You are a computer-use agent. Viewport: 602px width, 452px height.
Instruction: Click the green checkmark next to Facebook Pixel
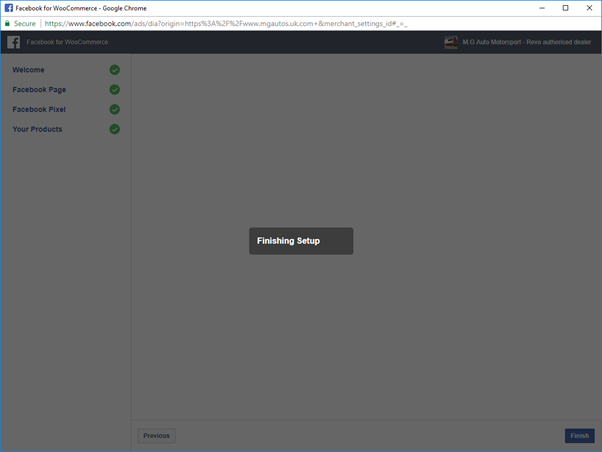(x=114, y=109)
